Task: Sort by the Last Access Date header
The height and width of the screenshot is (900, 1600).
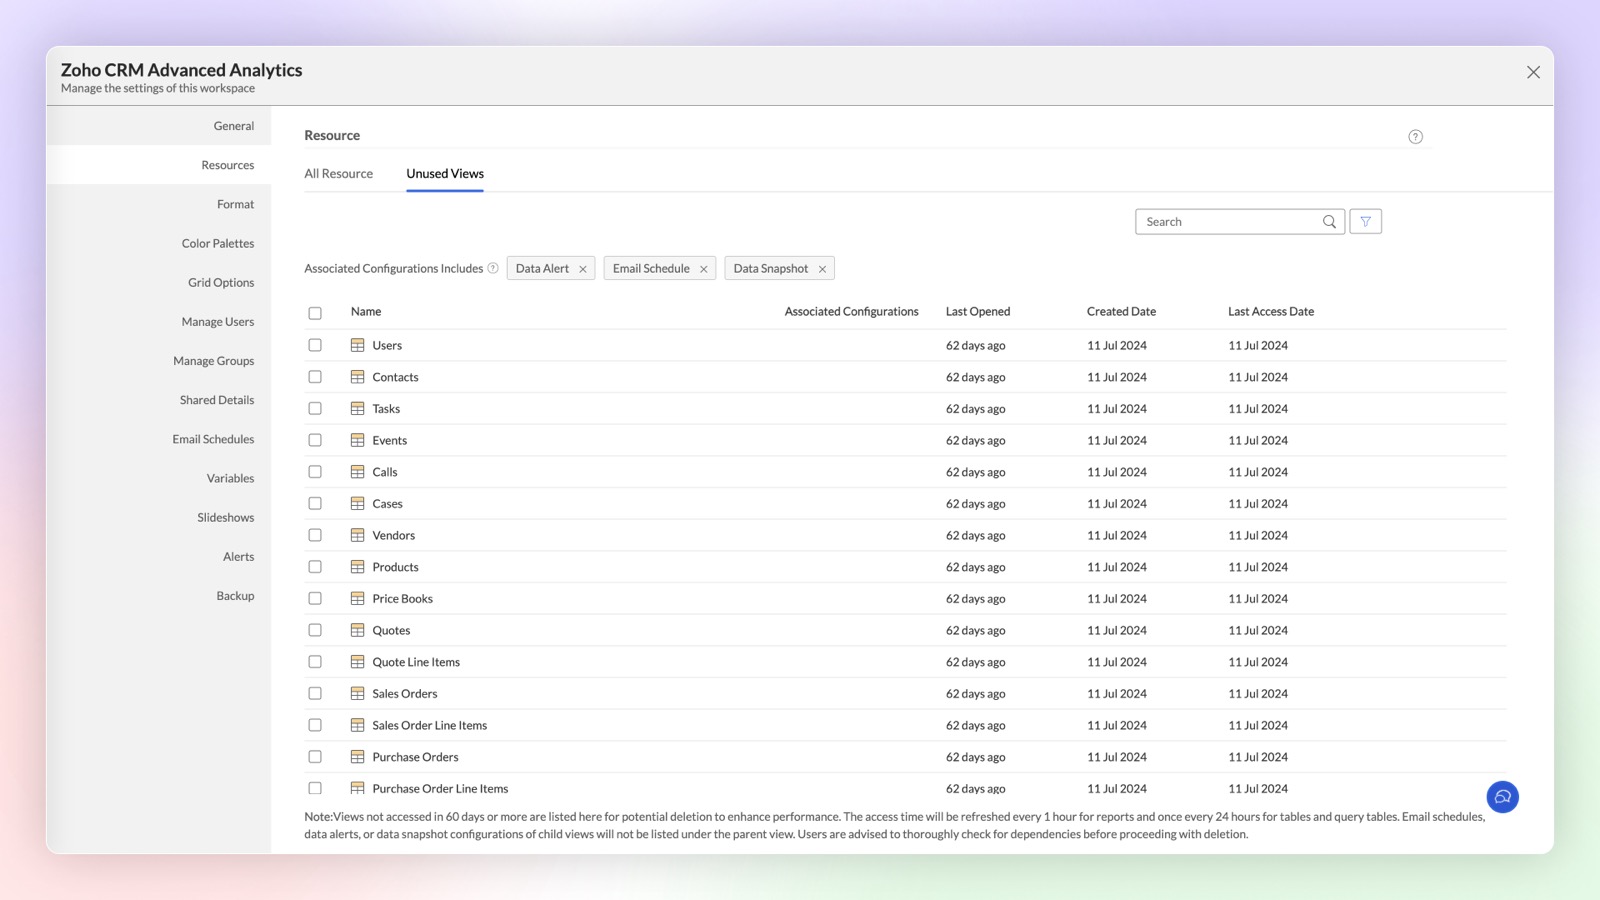Action: 1271,312
